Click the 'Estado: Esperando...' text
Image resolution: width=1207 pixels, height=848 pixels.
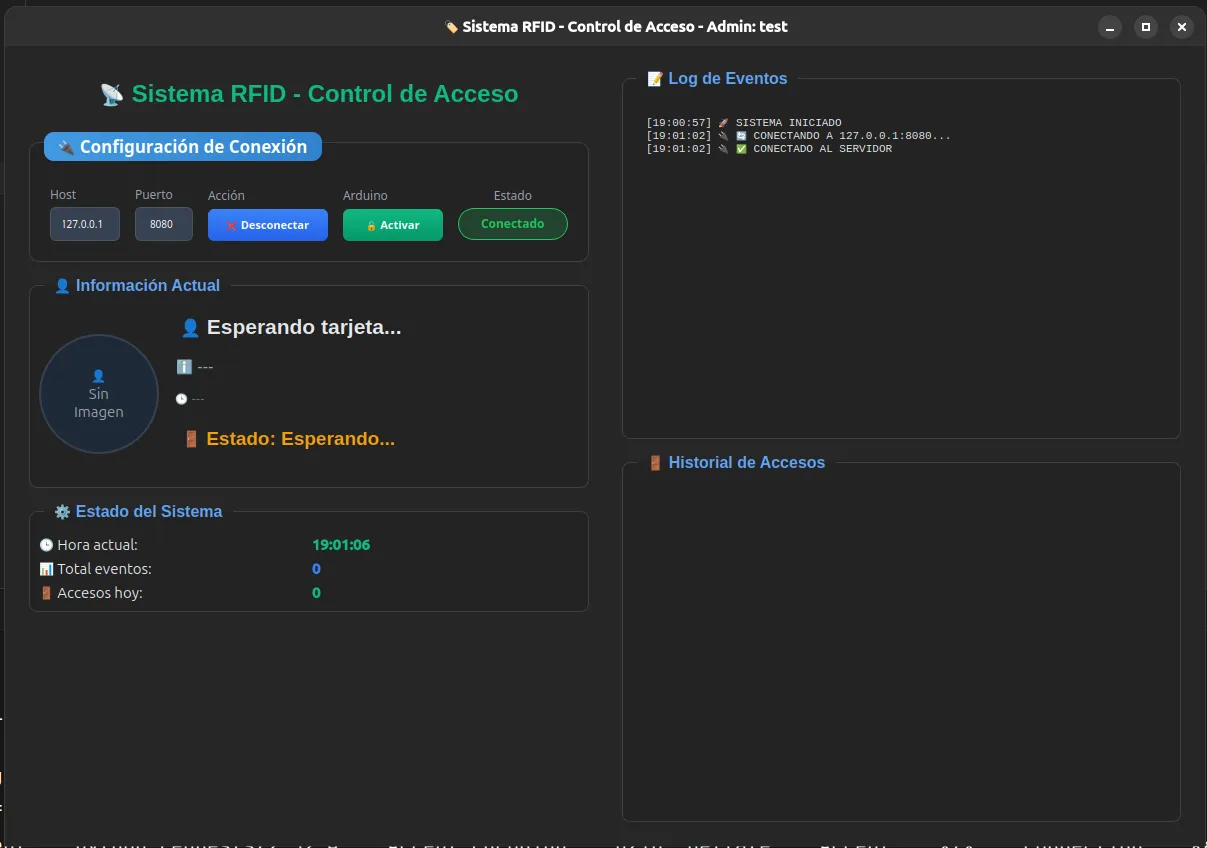(301, 439)
